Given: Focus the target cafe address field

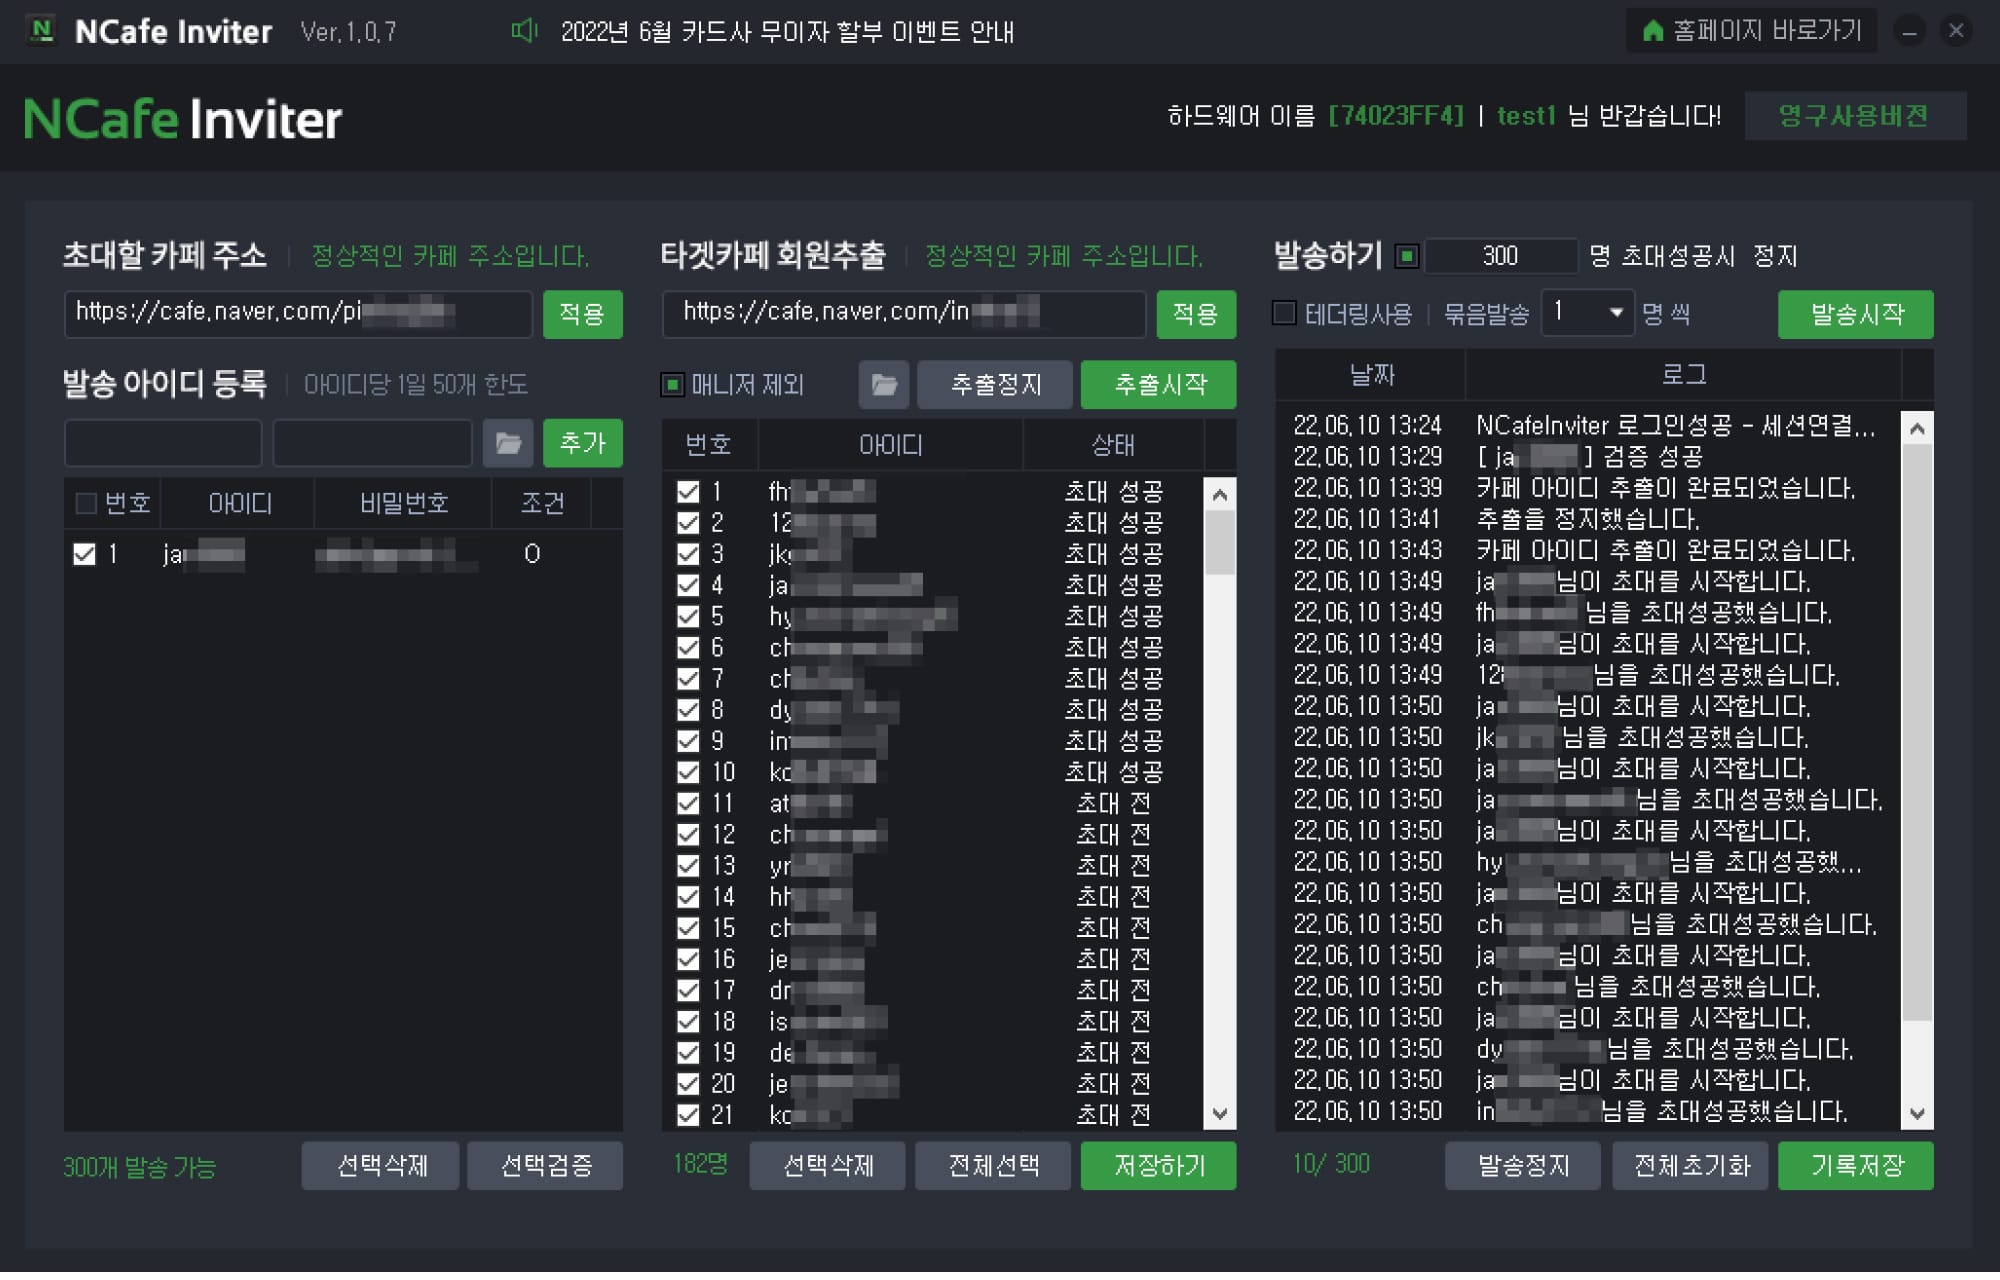Looking at the screenshot, I should coord(904,314).
